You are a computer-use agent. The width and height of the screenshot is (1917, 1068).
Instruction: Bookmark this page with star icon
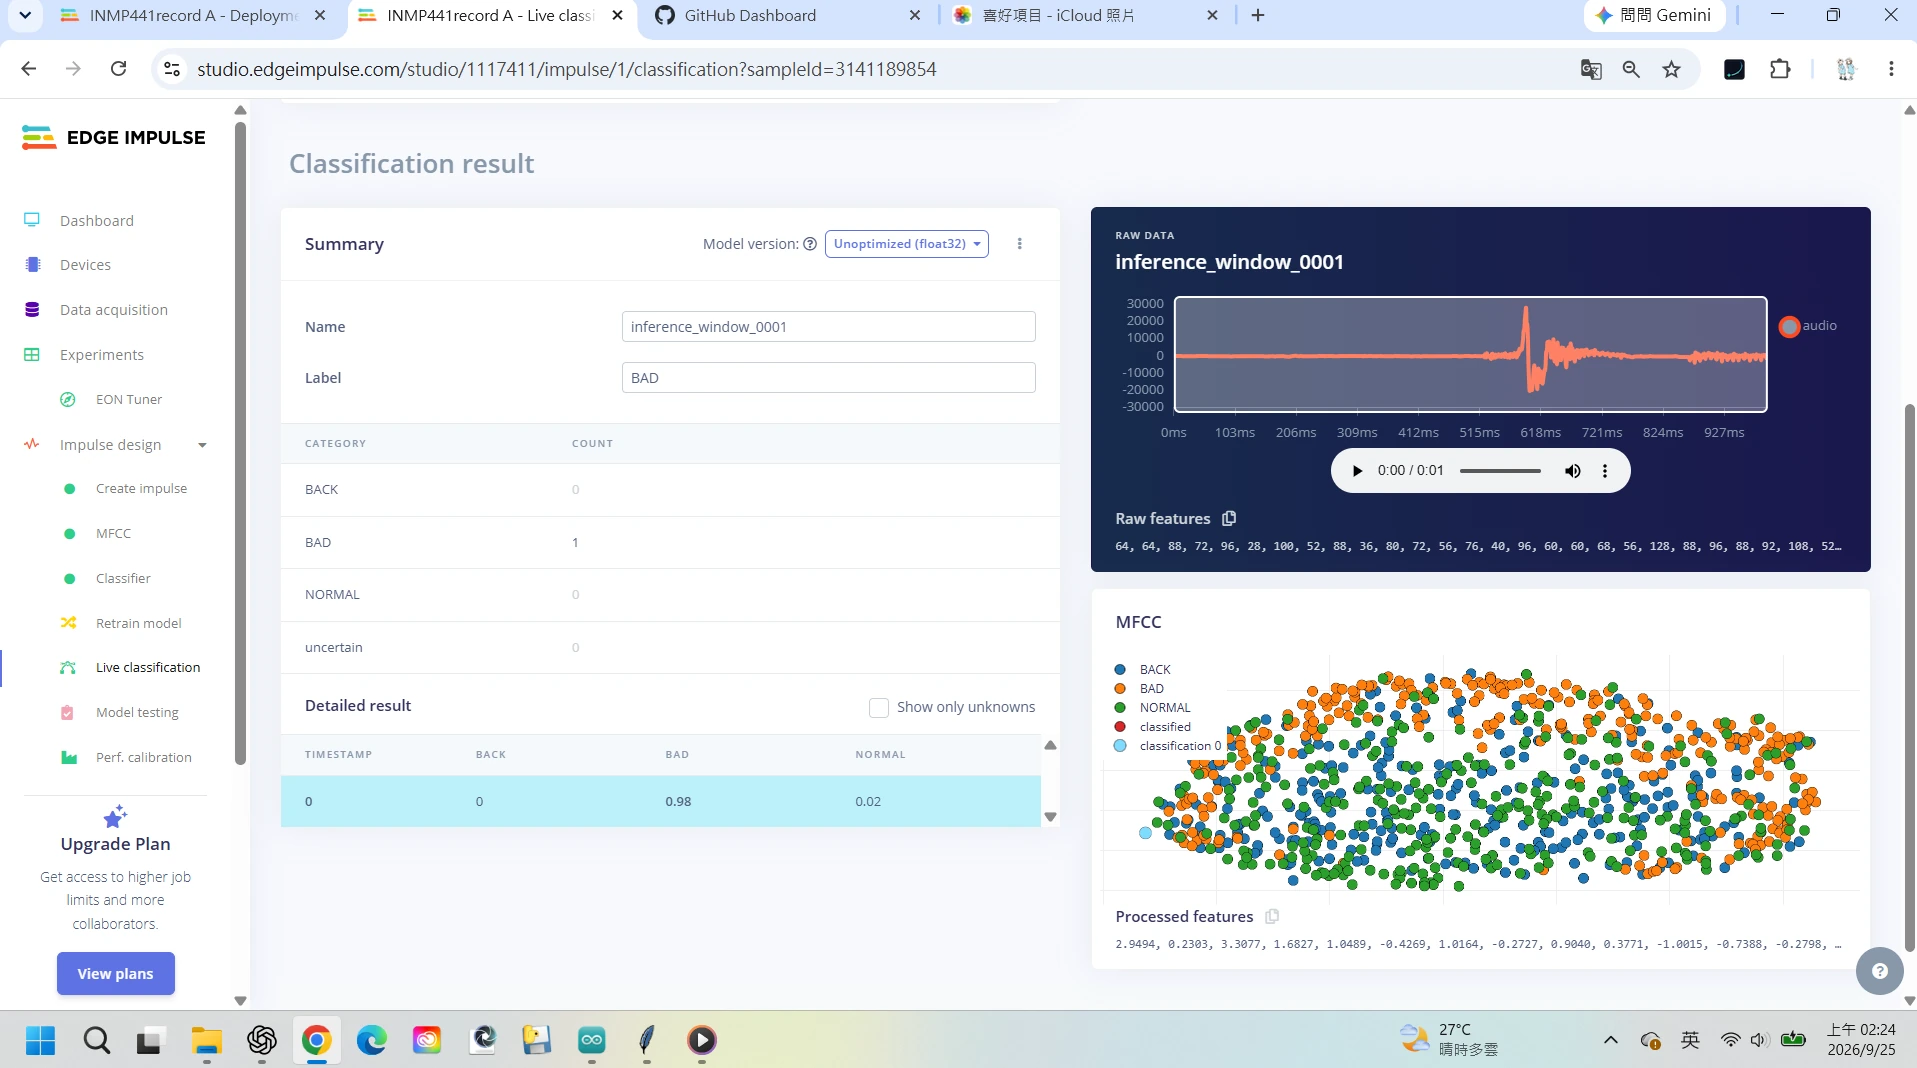(x=1671, y=69)
